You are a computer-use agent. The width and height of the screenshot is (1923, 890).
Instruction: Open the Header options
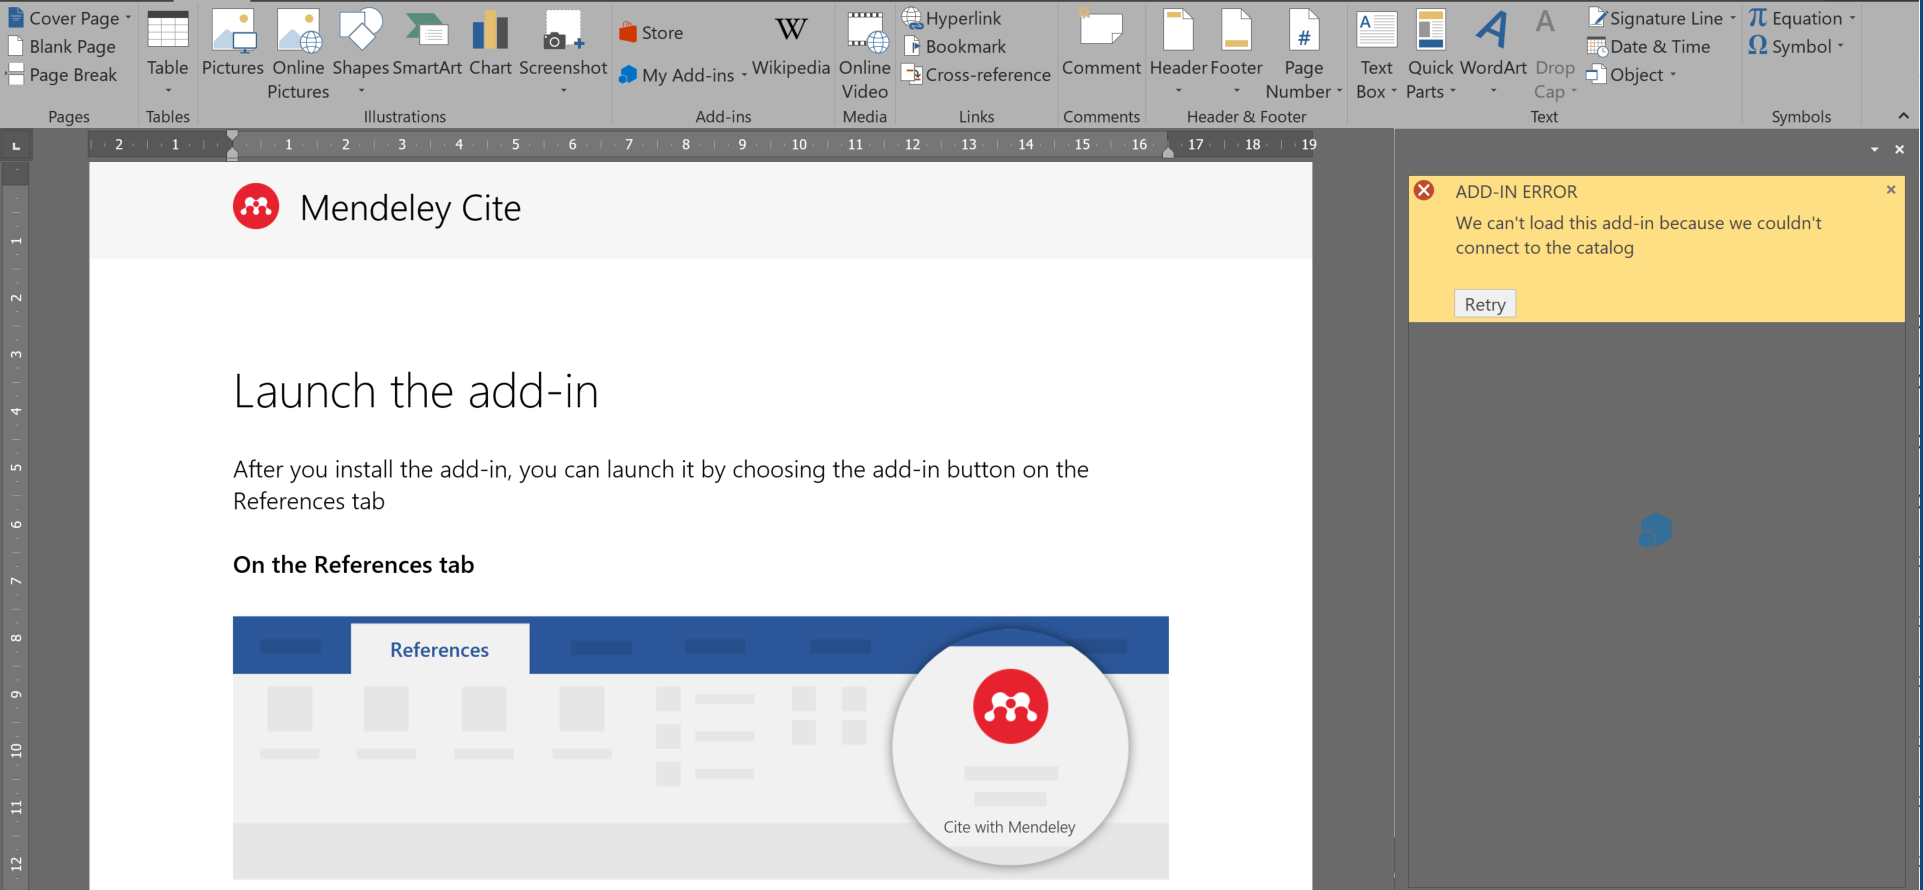(x=1178, y=54)
